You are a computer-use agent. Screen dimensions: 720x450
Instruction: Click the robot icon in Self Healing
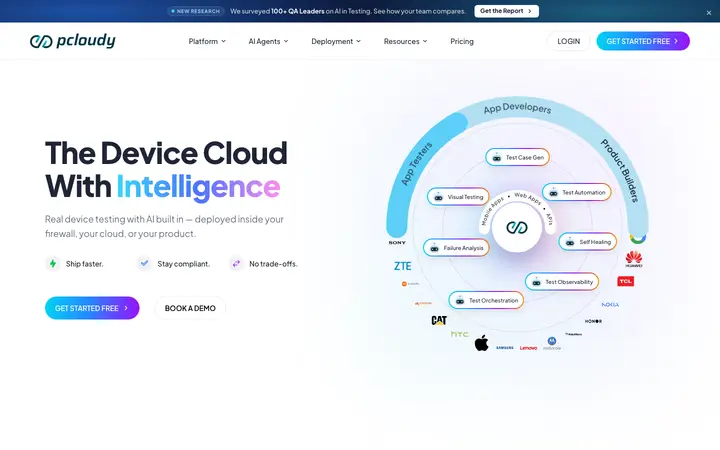pyautogui.click(x=570, y=242)
